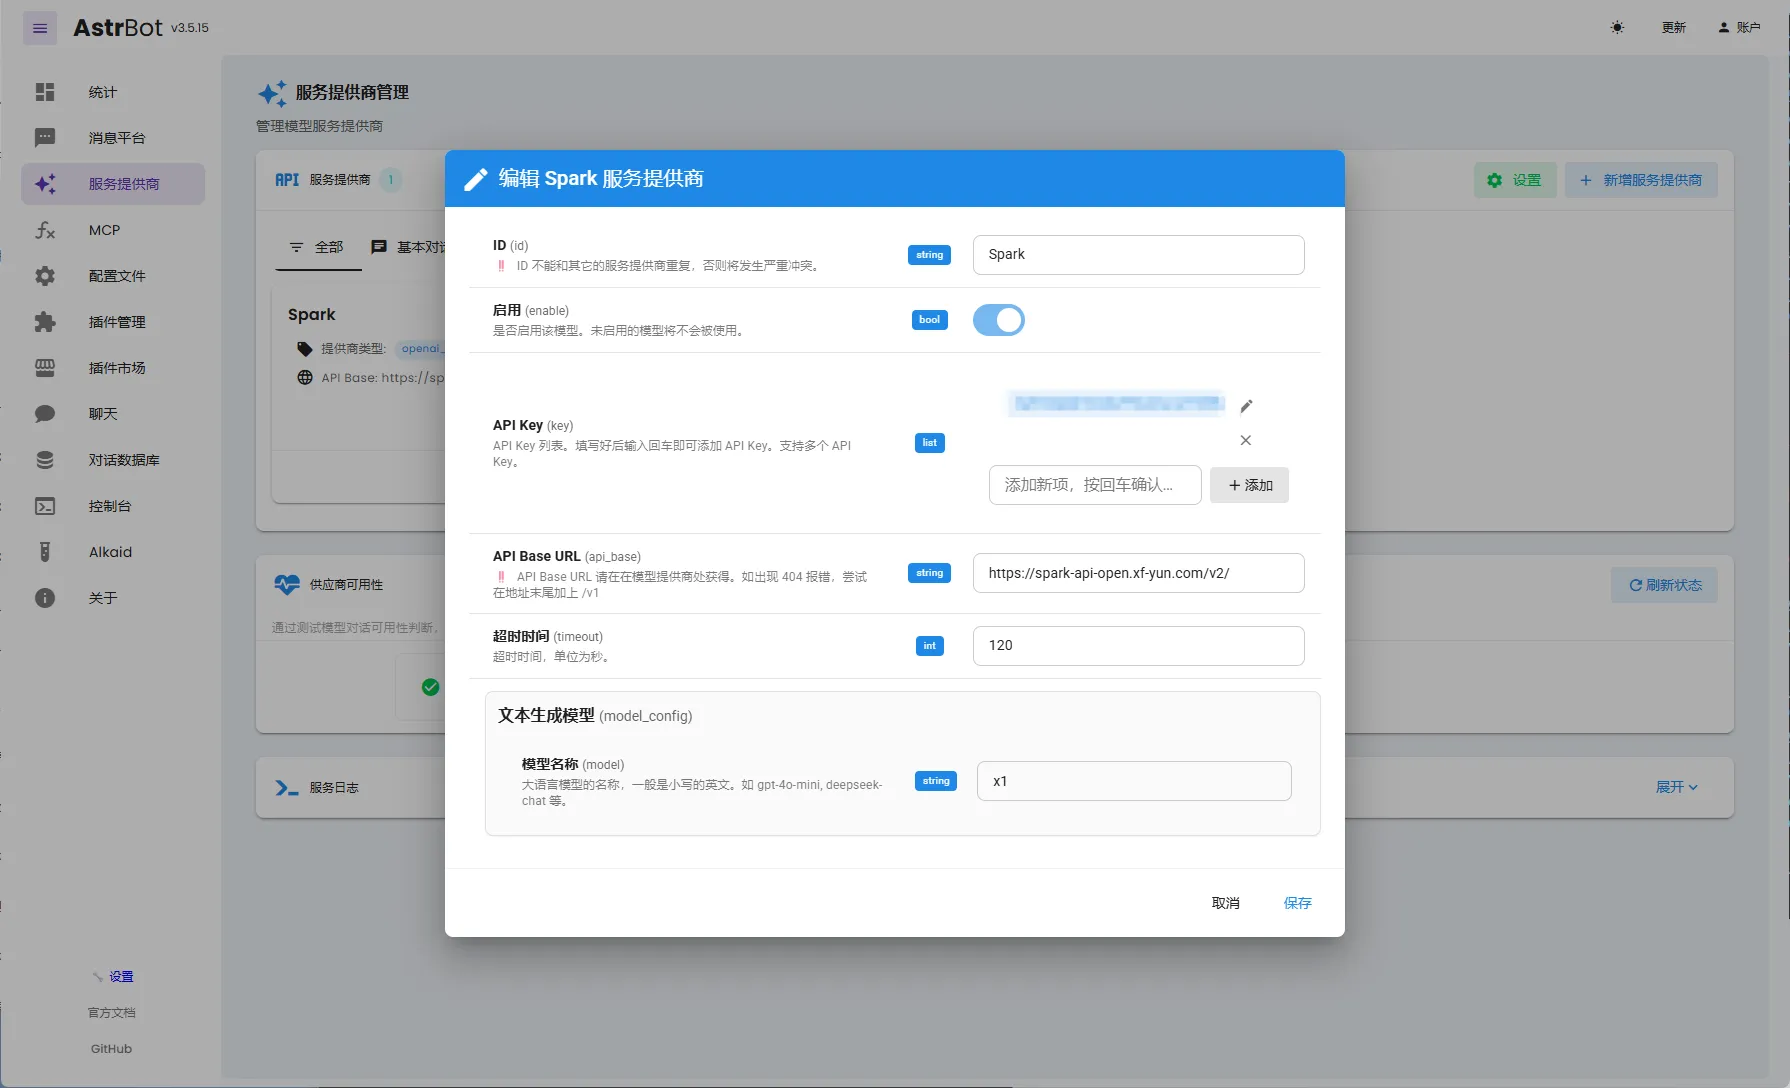Expand the 服务日志 panel via 展开
The width and height of the screenshot is (1790, 1088).
click(x=1677, y=787)
